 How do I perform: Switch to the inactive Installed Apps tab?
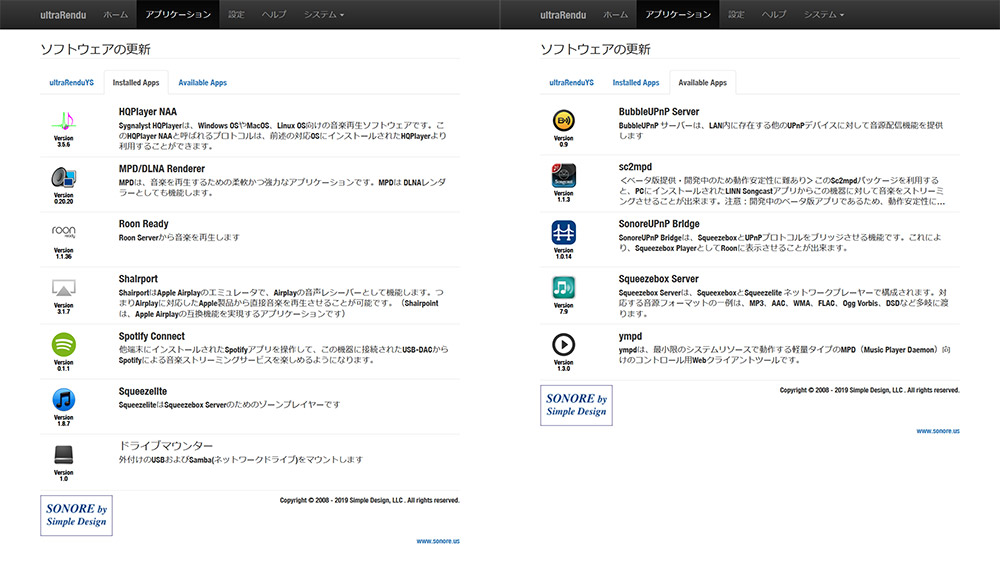click(x=636, y=83)
